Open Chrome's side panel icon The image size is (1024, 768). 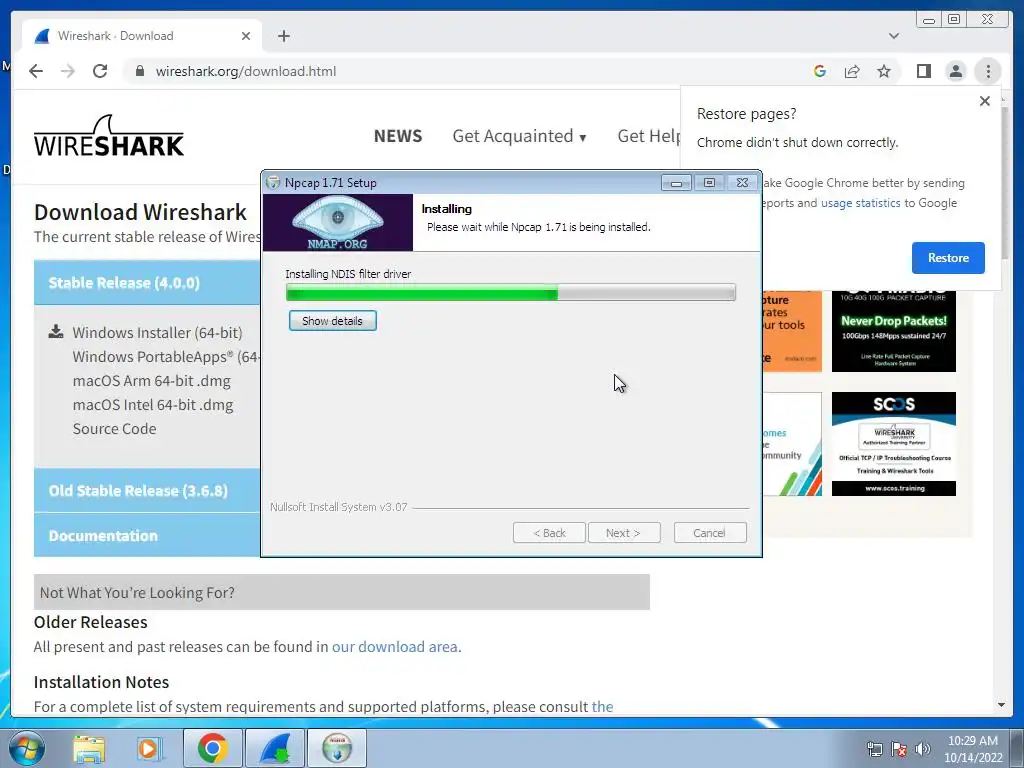[x=923, y=71]
